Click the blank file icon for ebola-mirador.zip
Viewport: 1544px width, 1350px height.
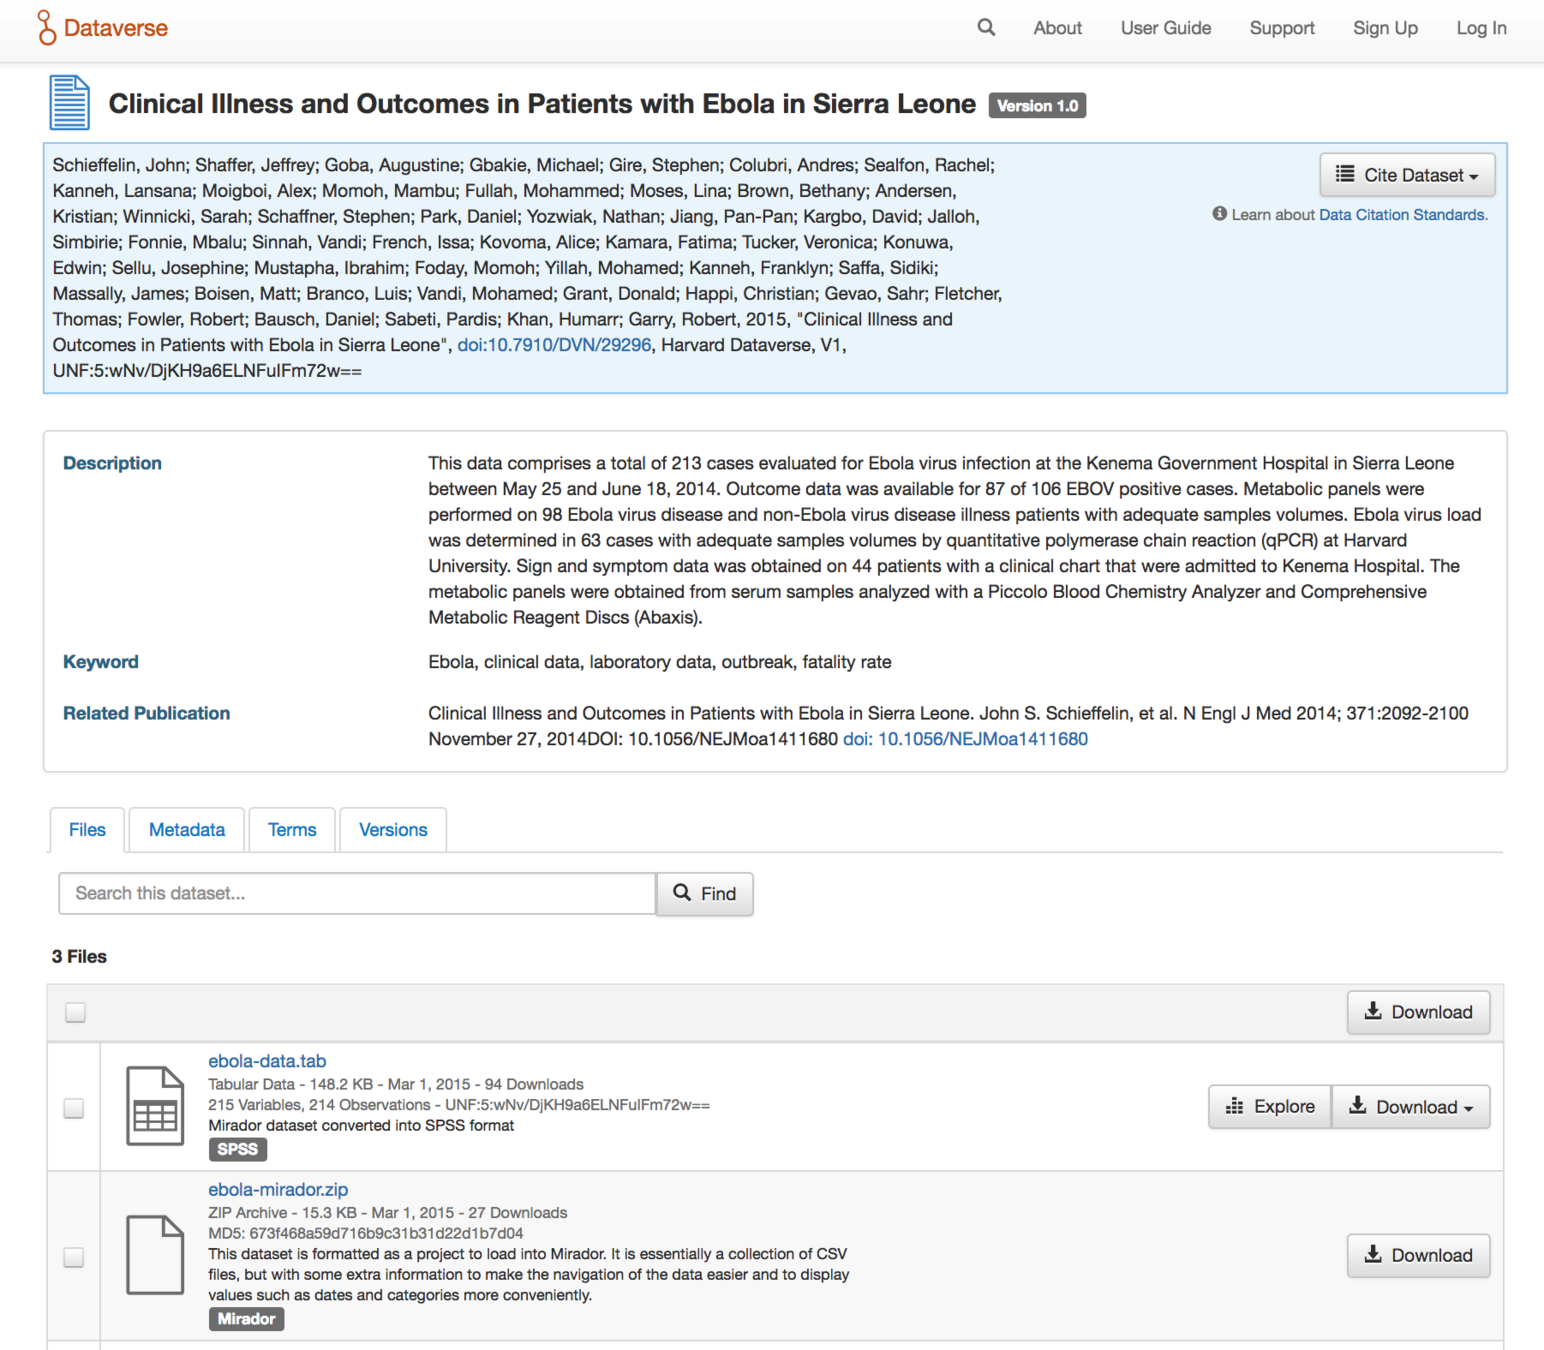pos(155,1255)
